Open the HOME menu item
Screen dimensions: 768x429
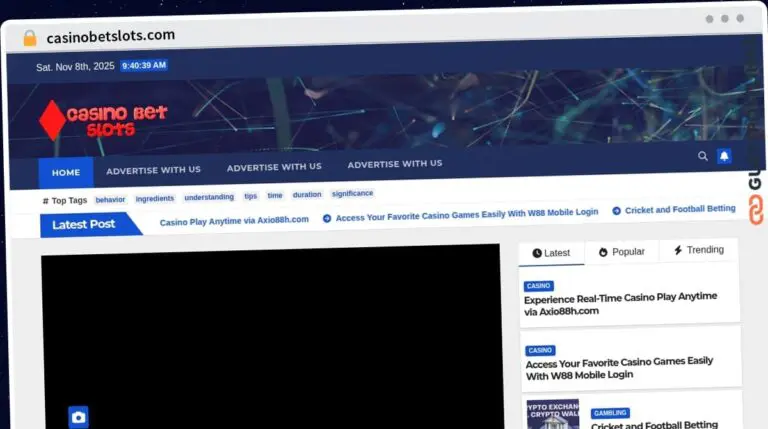pyautogui.click(x=66, y=172)
